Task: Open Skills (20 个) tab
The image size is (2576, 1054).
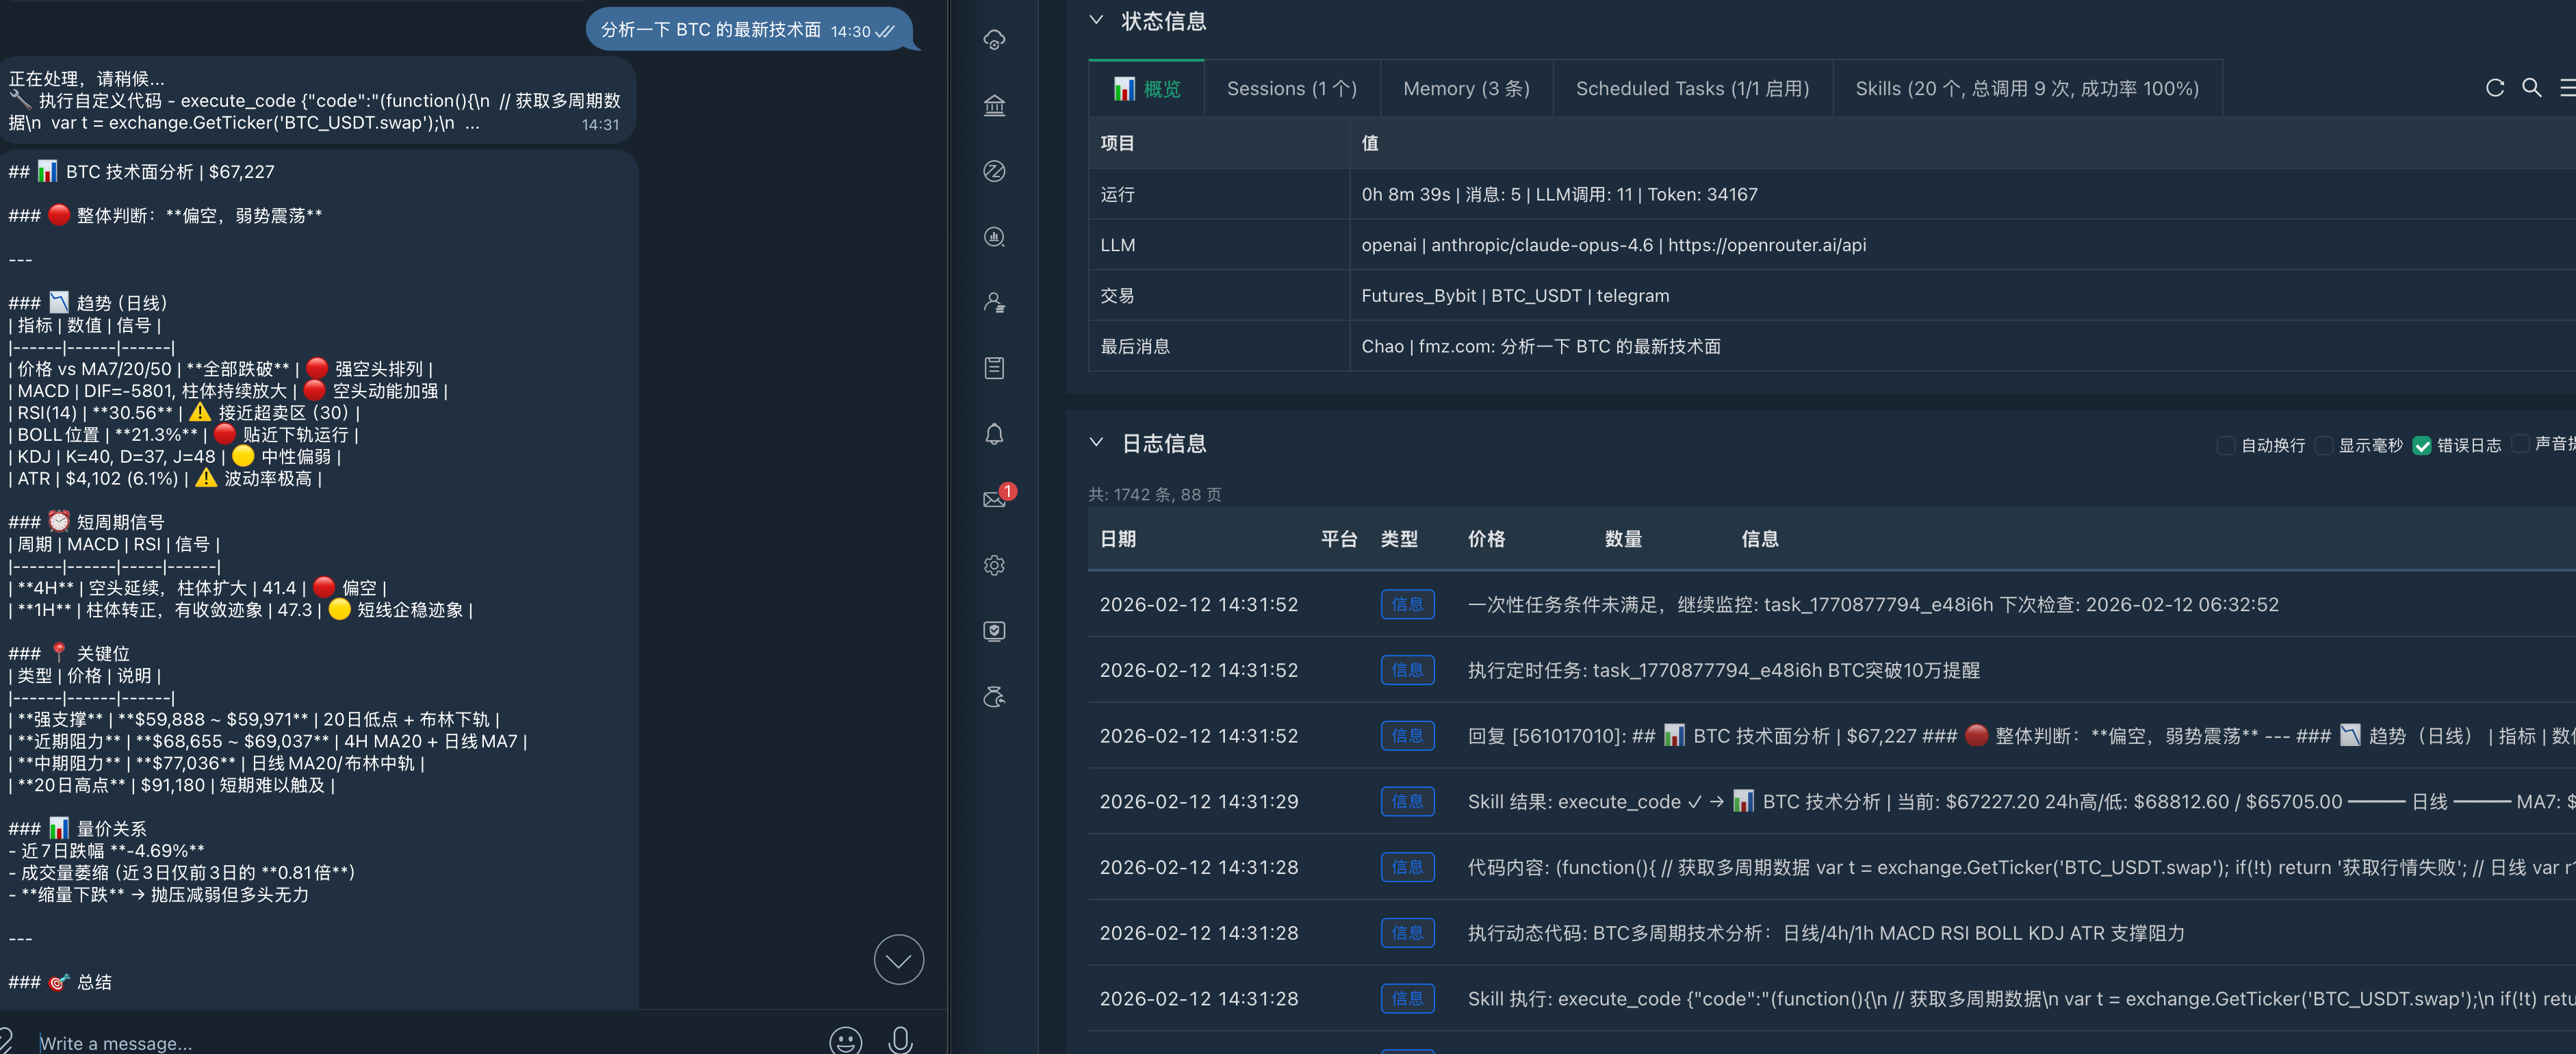Action: click(2026, 88)
